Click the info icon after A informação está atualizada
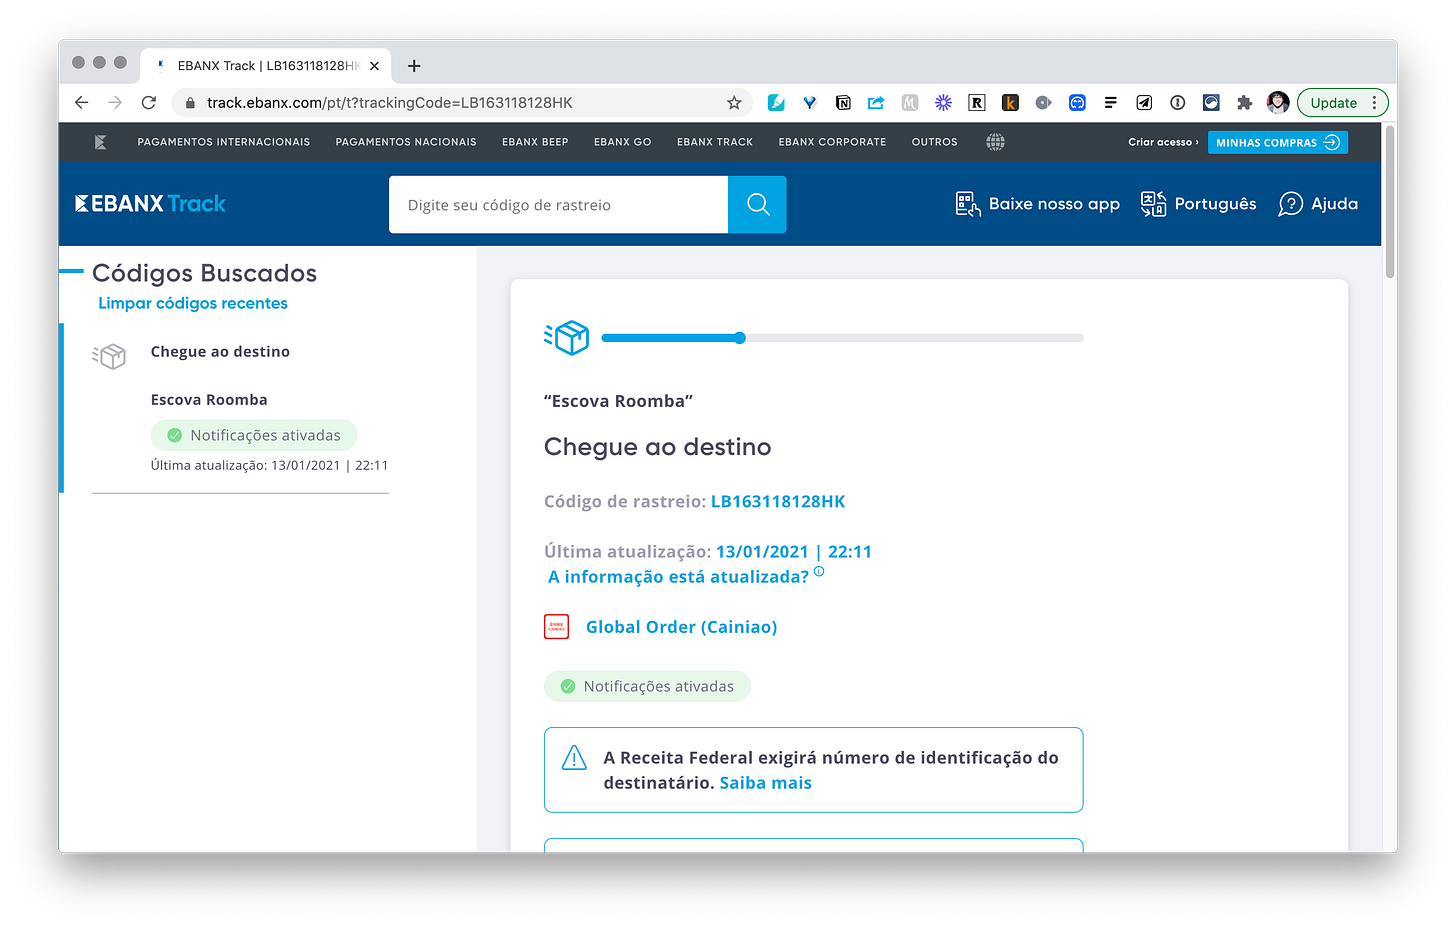Viewport: 1456px width, 930px height. (x=819, y=572)
